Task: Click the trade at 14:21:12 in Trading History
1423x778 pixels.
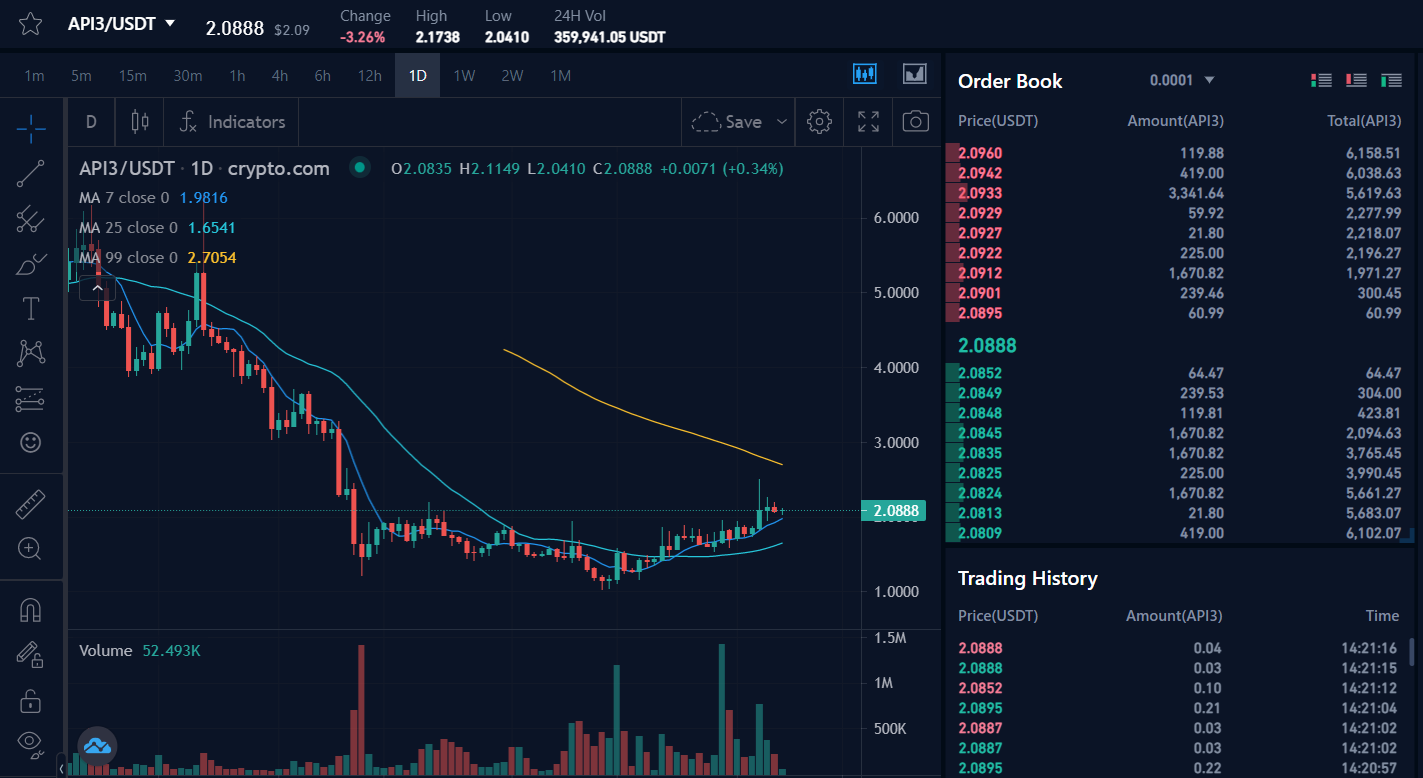Action: click(x=1180, y=688)
